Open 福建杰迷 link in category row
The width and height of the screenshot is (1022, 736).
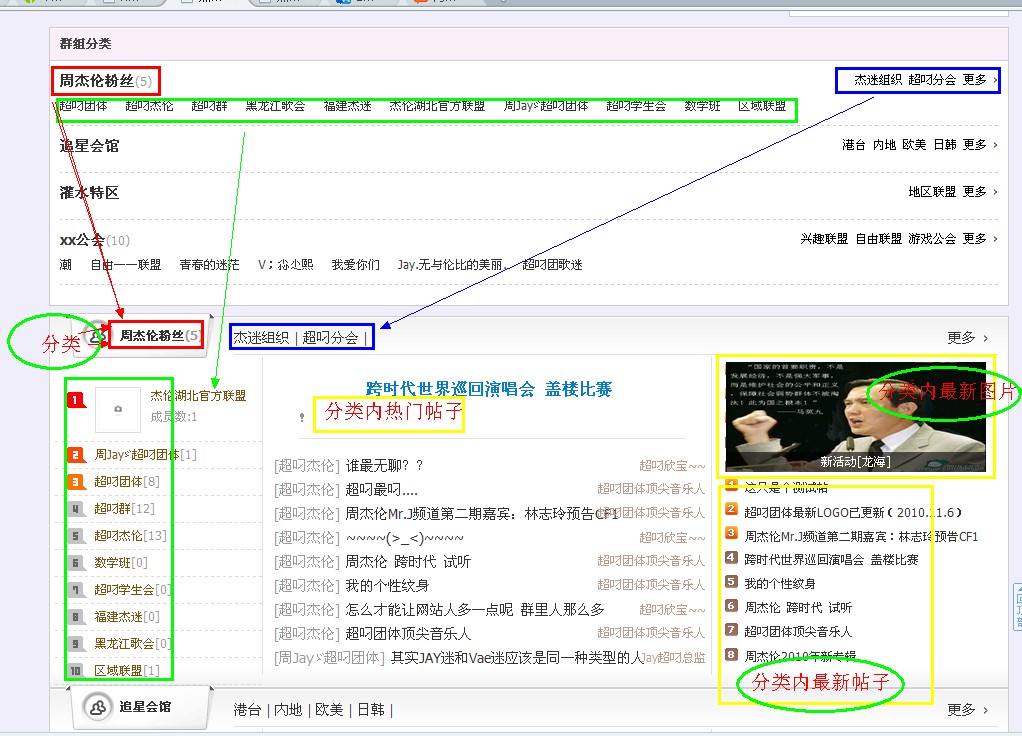[347, 106]
